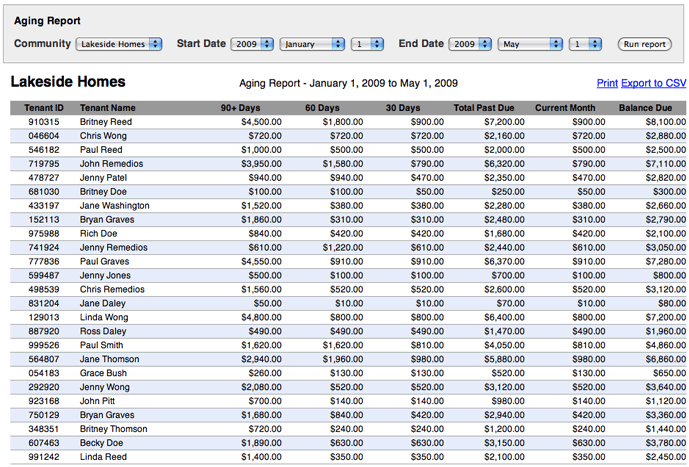This screenshot has height=467, width=689.
Task: Select tenant name Jane Thomson
Action: [x=110, y=359]
